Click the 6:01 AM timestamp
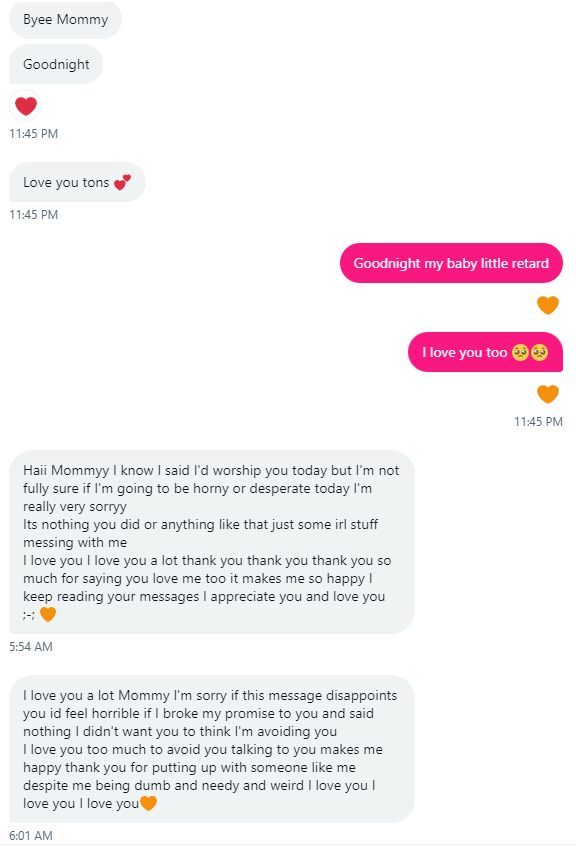576x847 pixels. (x=31, y=836)
